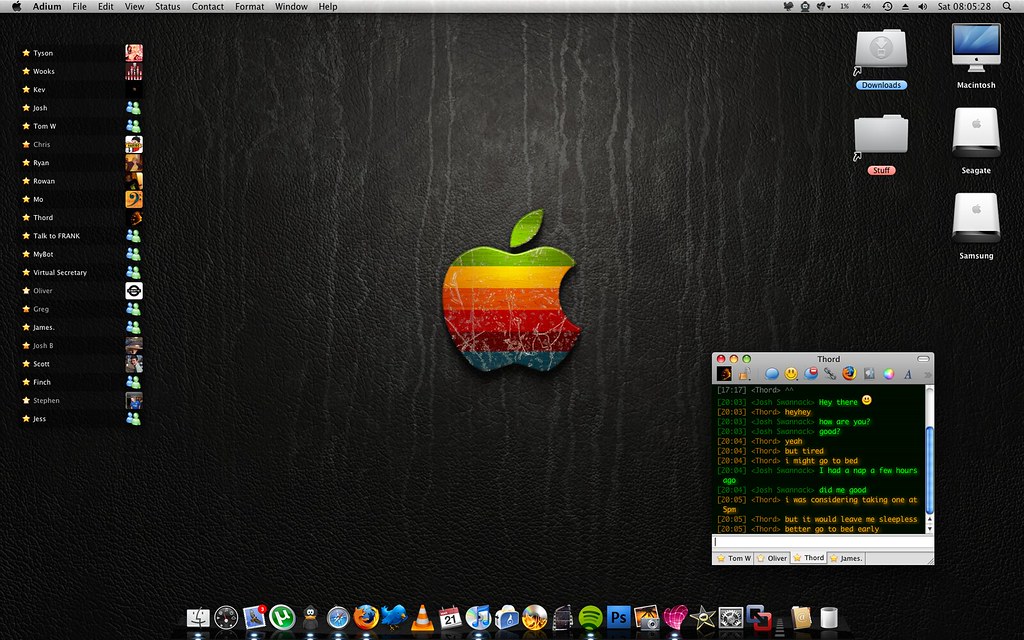Click Thord's avatar picture in chat toolbar
This screenshot has width=1024, height=640.
pyautogui.click(x=724, y=374)
